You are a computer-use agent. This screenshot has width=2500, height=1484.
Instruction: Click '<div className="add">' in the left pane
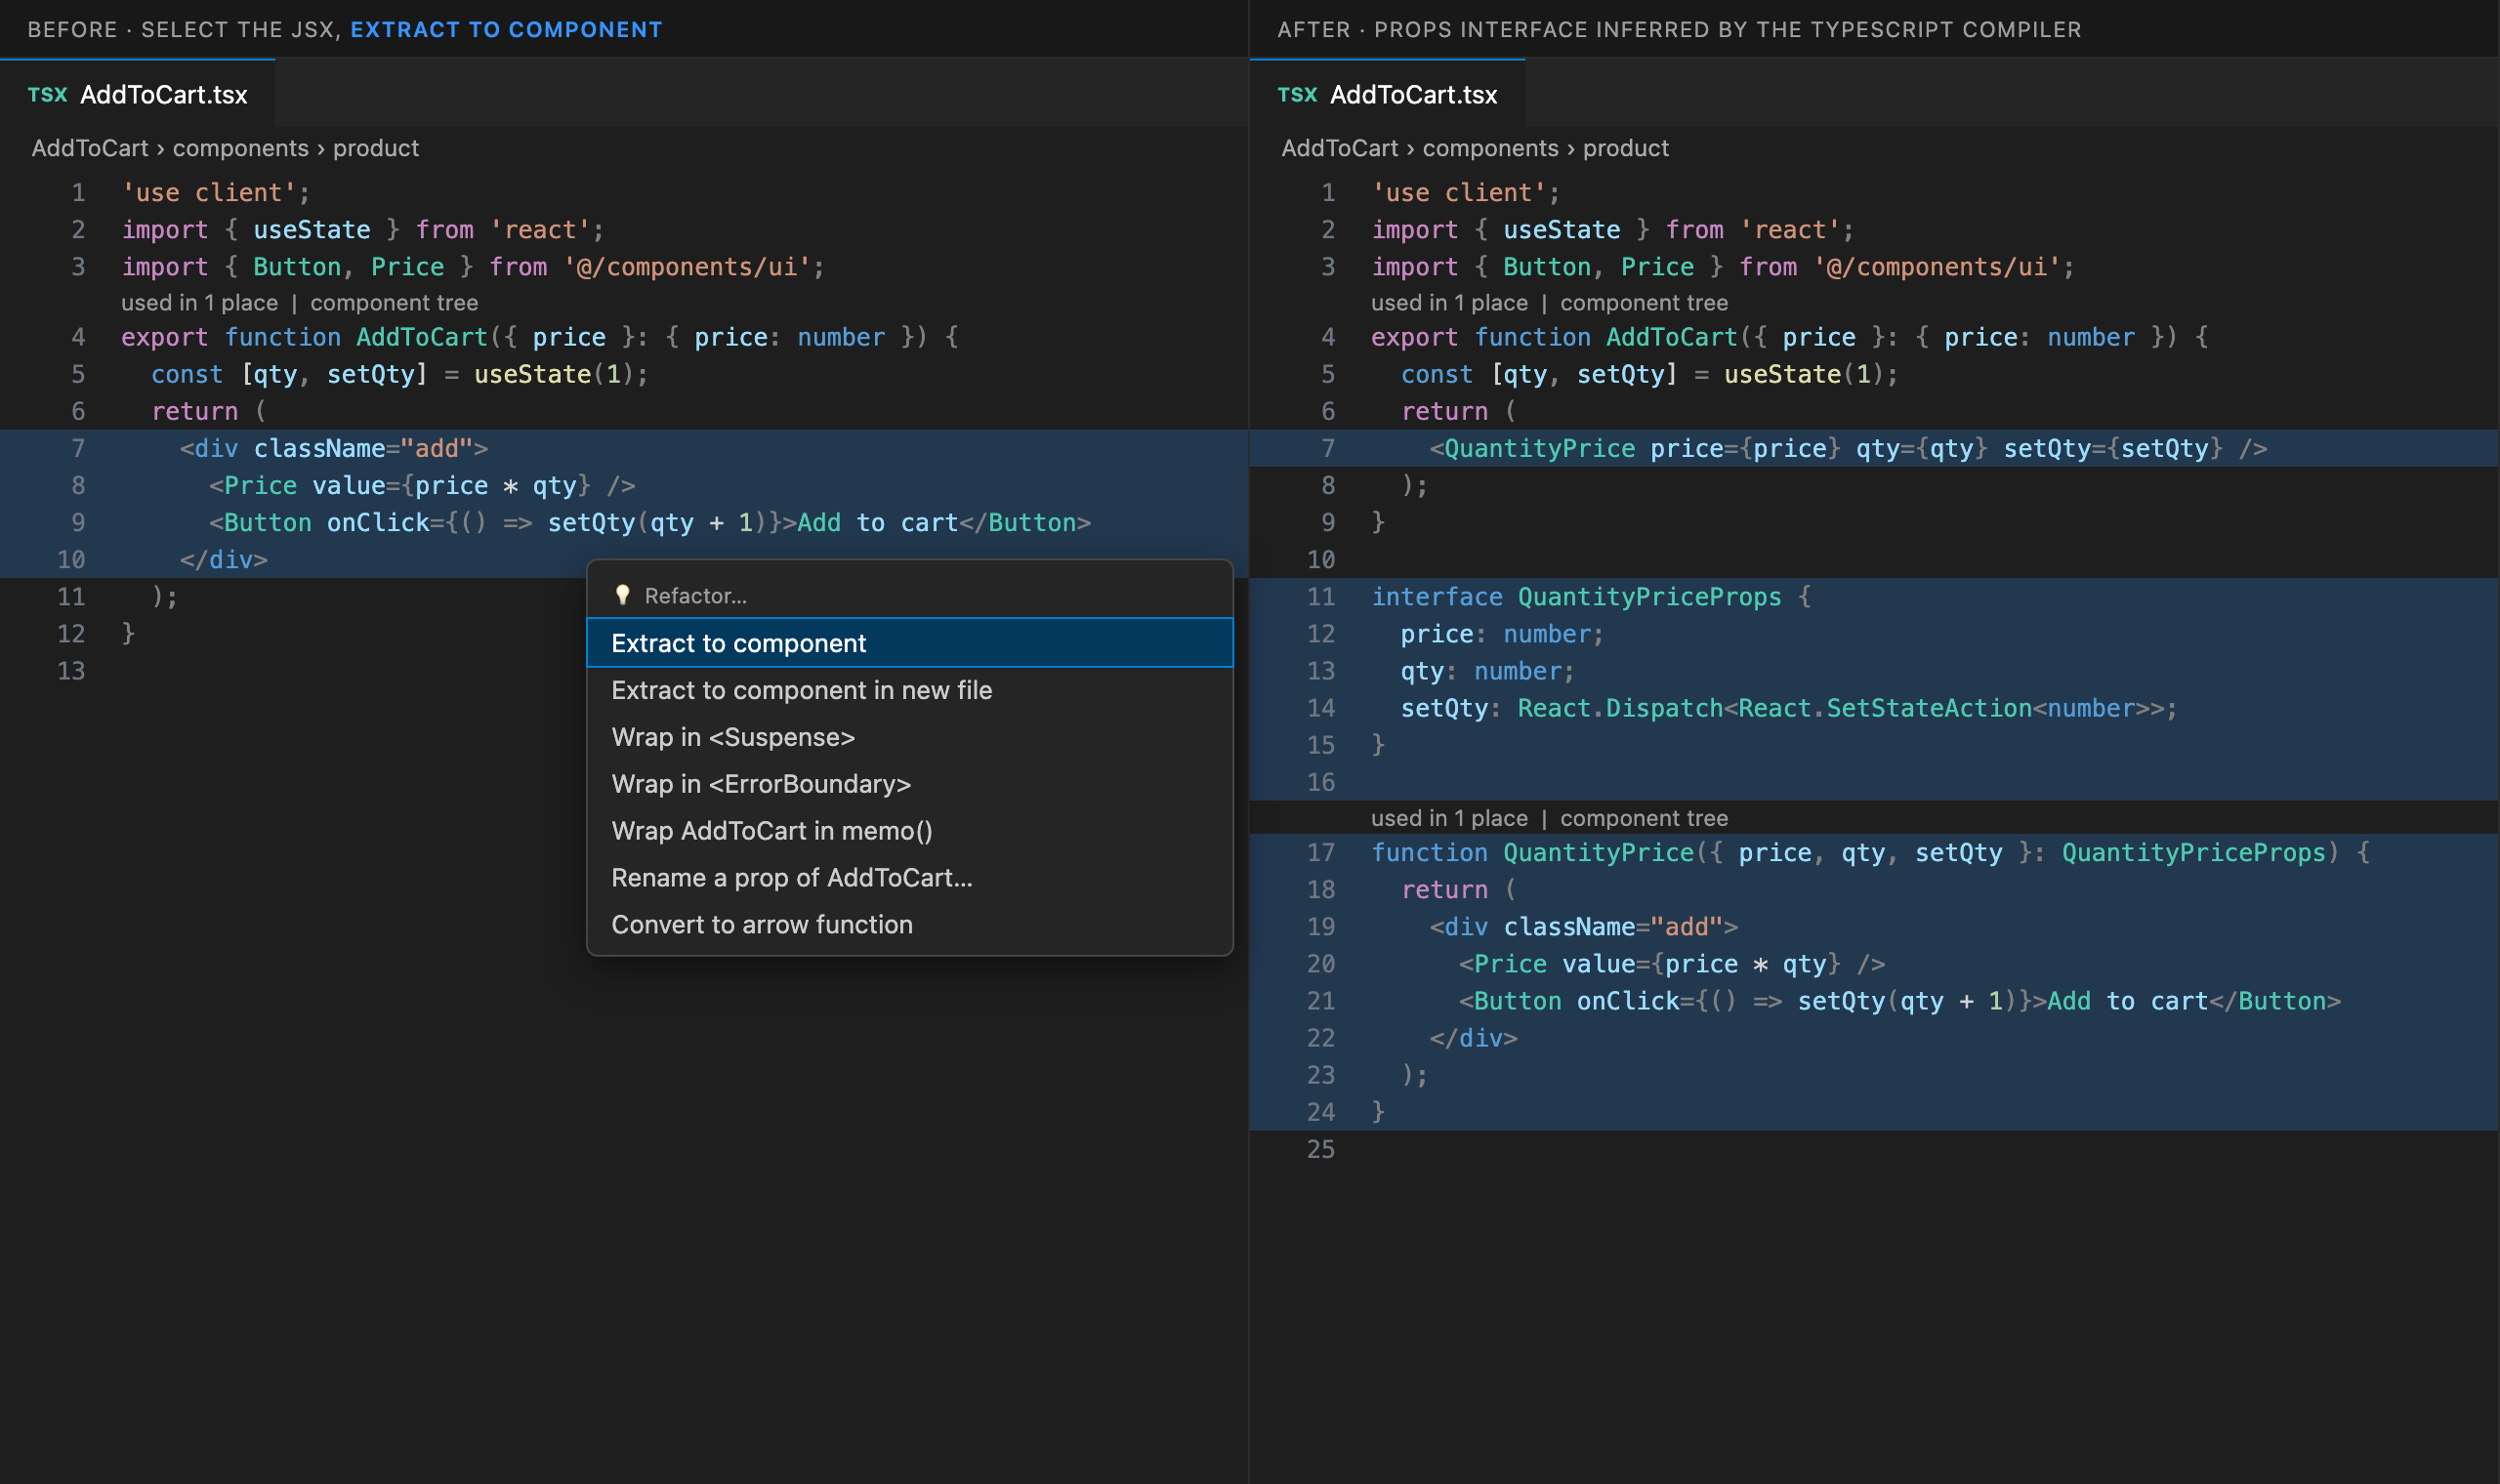334,448
